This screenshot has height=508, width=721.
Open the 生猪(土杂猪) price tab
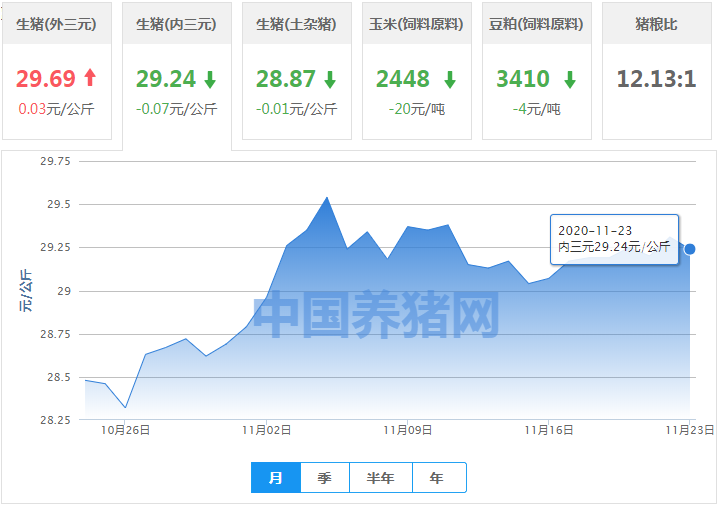tap(297, 71)
